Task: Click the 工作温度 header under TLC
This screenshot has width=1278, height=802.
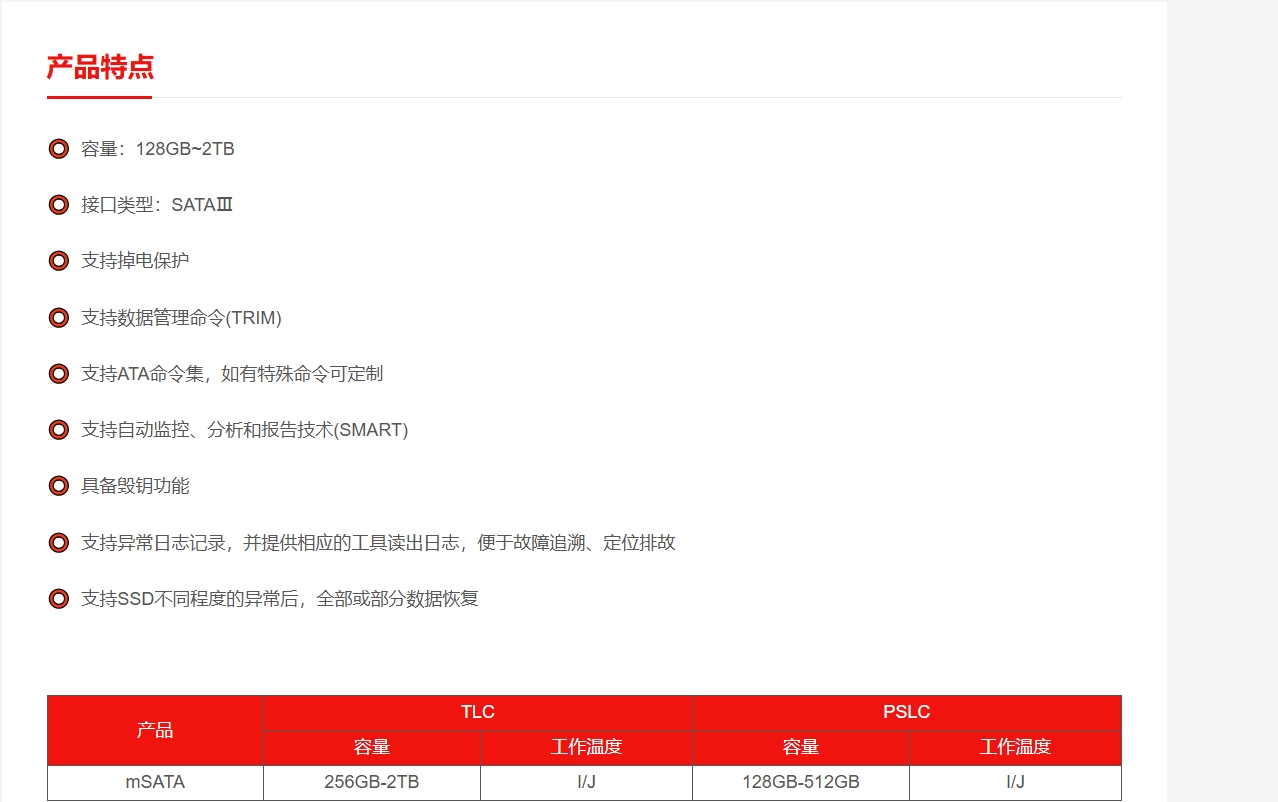Action: pyautogui.click(x=586, y=748)
